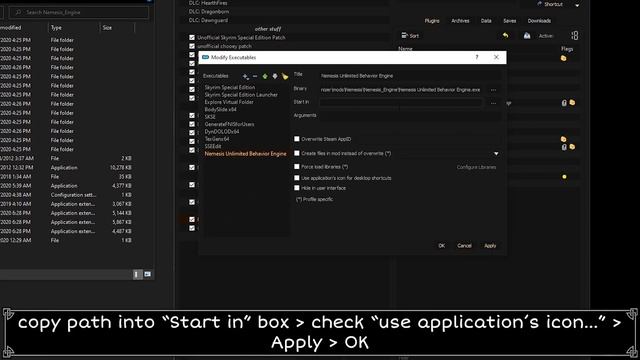640x360 pixels.
Task: Click OK in Modify Executables dialog
Action: coord(441,246)
